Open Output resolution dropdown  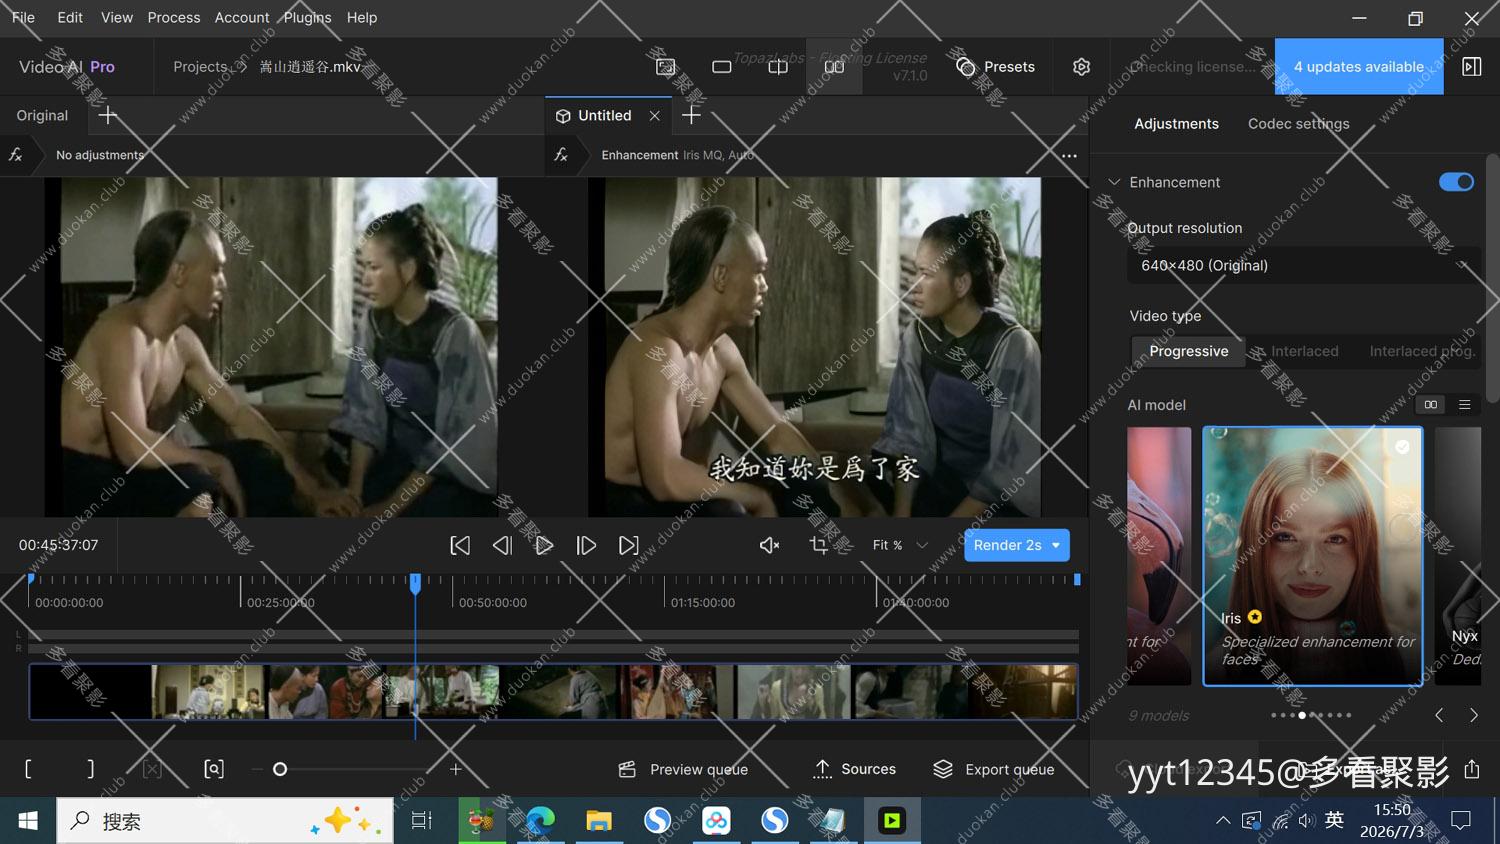coord(1304,265)
